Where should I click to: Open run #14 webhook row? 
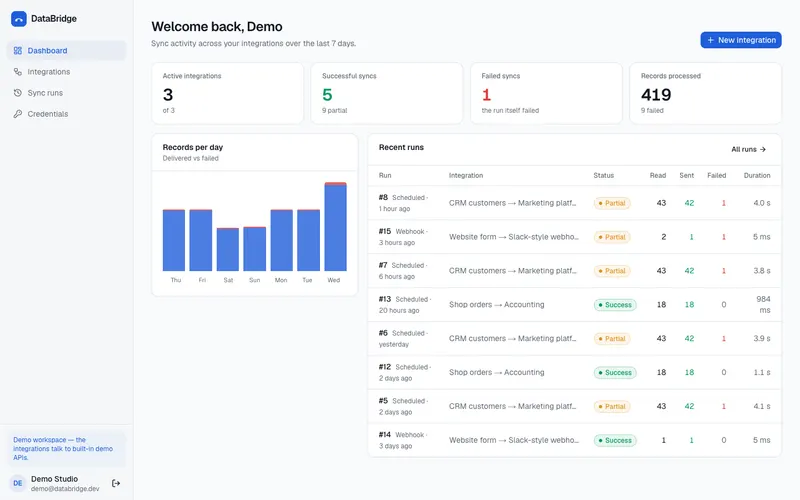(x=574, y=440)
